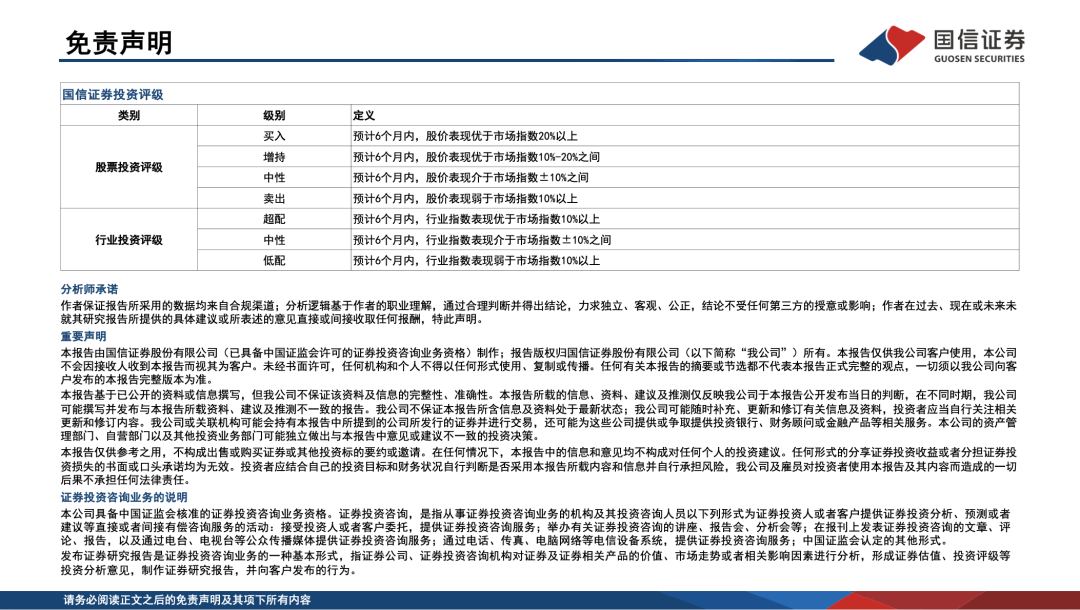Click the 中性 cell in the stock rating rows

click(x=274, y=178)
